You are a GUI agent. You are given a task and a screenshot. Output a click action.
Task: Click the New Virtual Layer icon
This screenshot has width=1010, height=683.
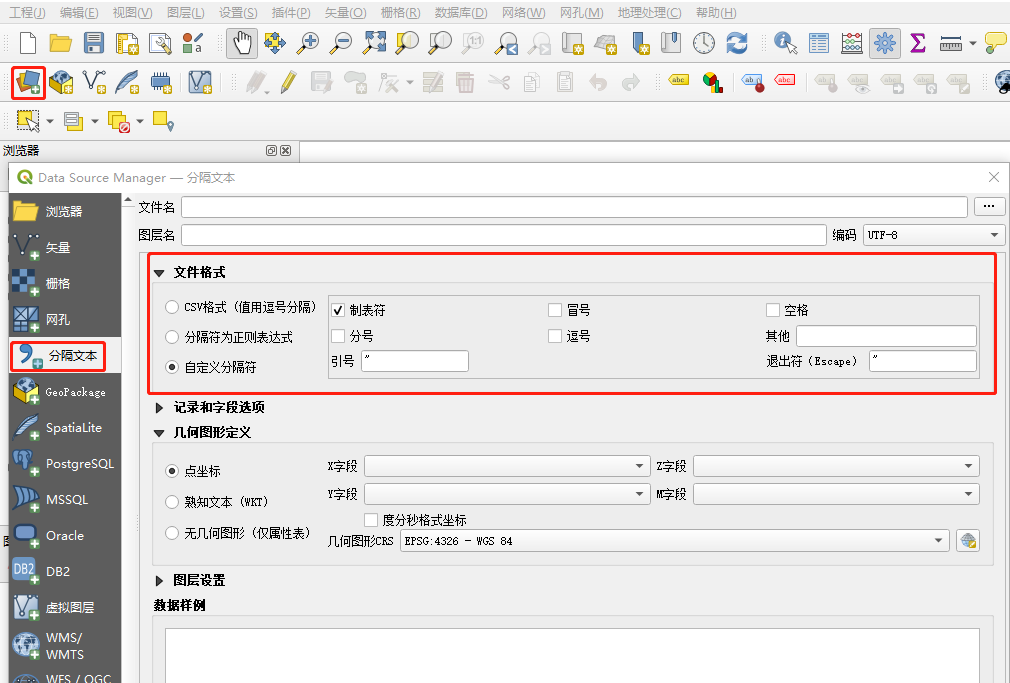200,82
